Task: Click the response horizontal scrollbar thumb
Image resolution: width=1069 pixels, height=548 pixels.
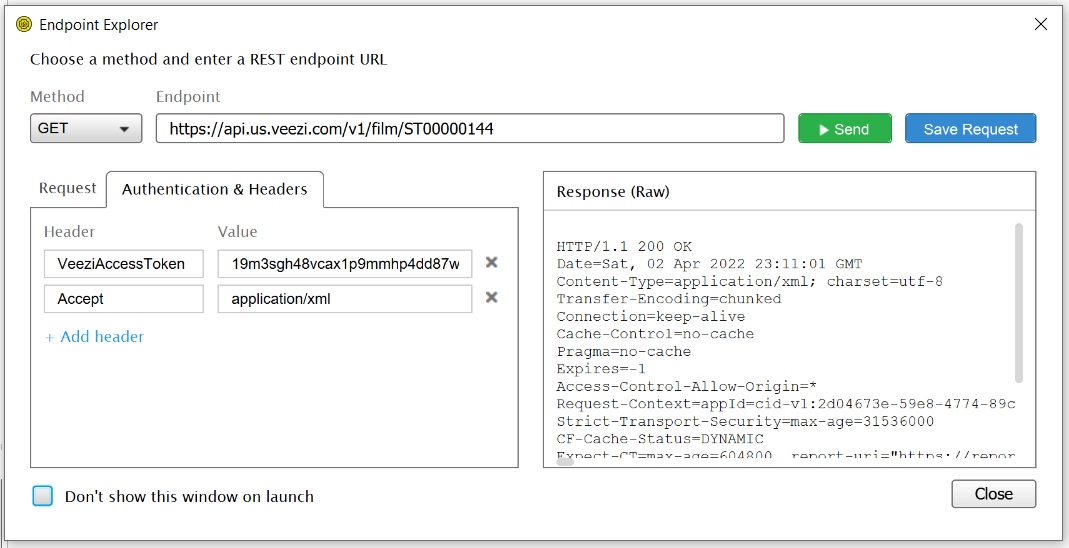Action: coord(565,461)
